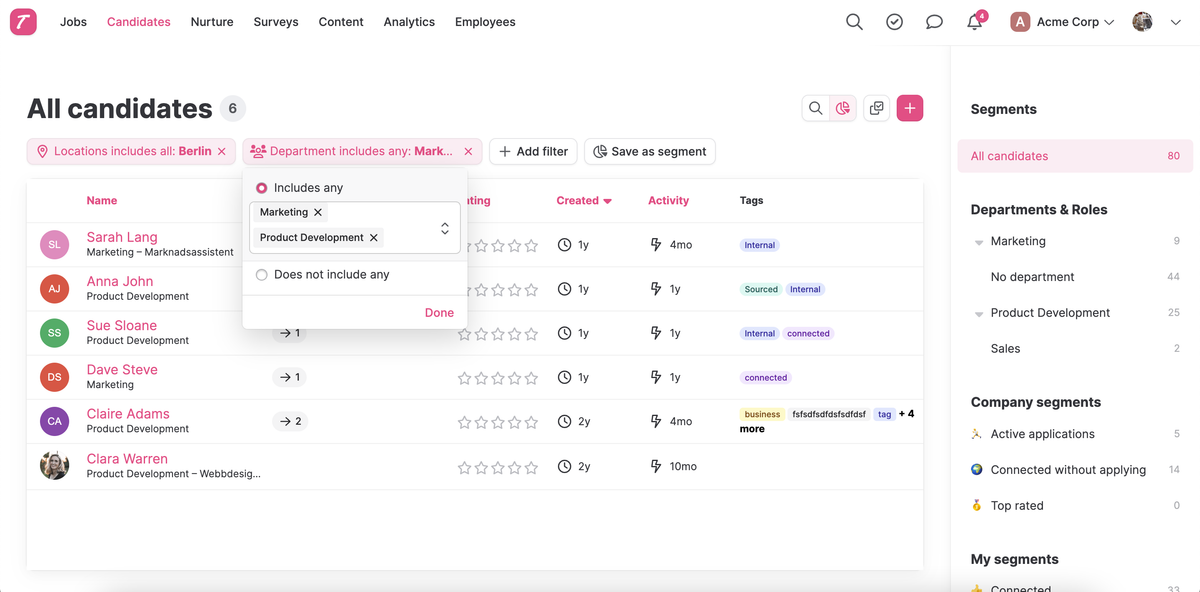Open the tasks checkmark icon
The height and width of the screenshot is (592, 1200).
point(894,22)
